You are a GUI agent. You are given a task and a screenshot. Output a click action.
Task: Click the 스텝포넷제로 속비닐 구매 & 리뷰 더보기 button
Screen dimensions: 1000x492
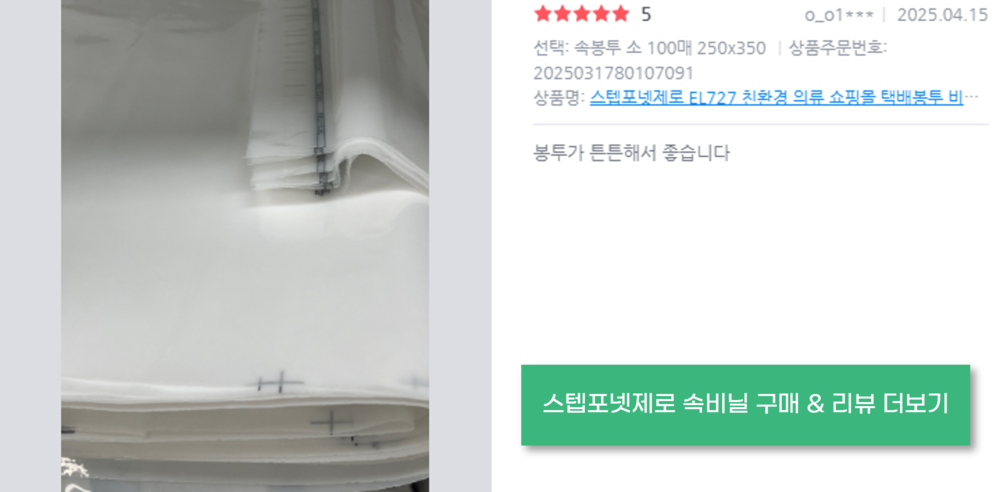tap(746, 405)
